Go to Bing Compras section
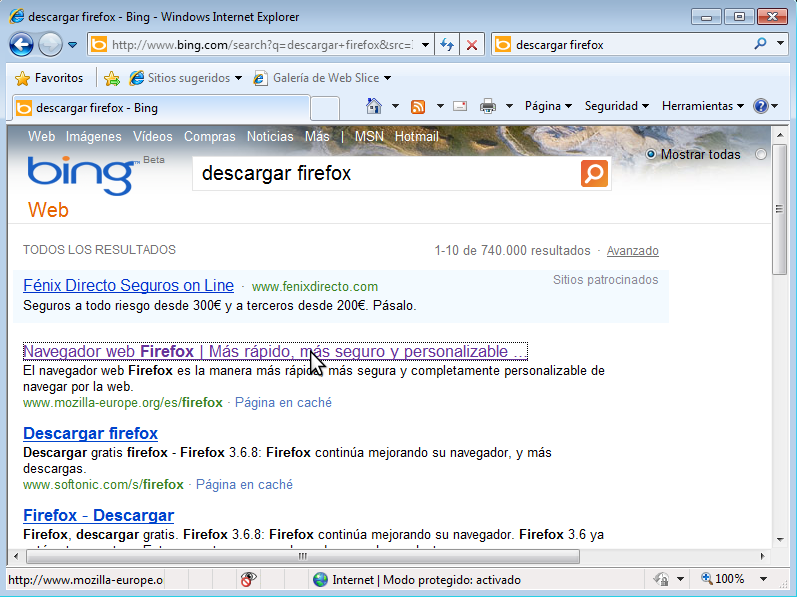 [x=209, y=136]
